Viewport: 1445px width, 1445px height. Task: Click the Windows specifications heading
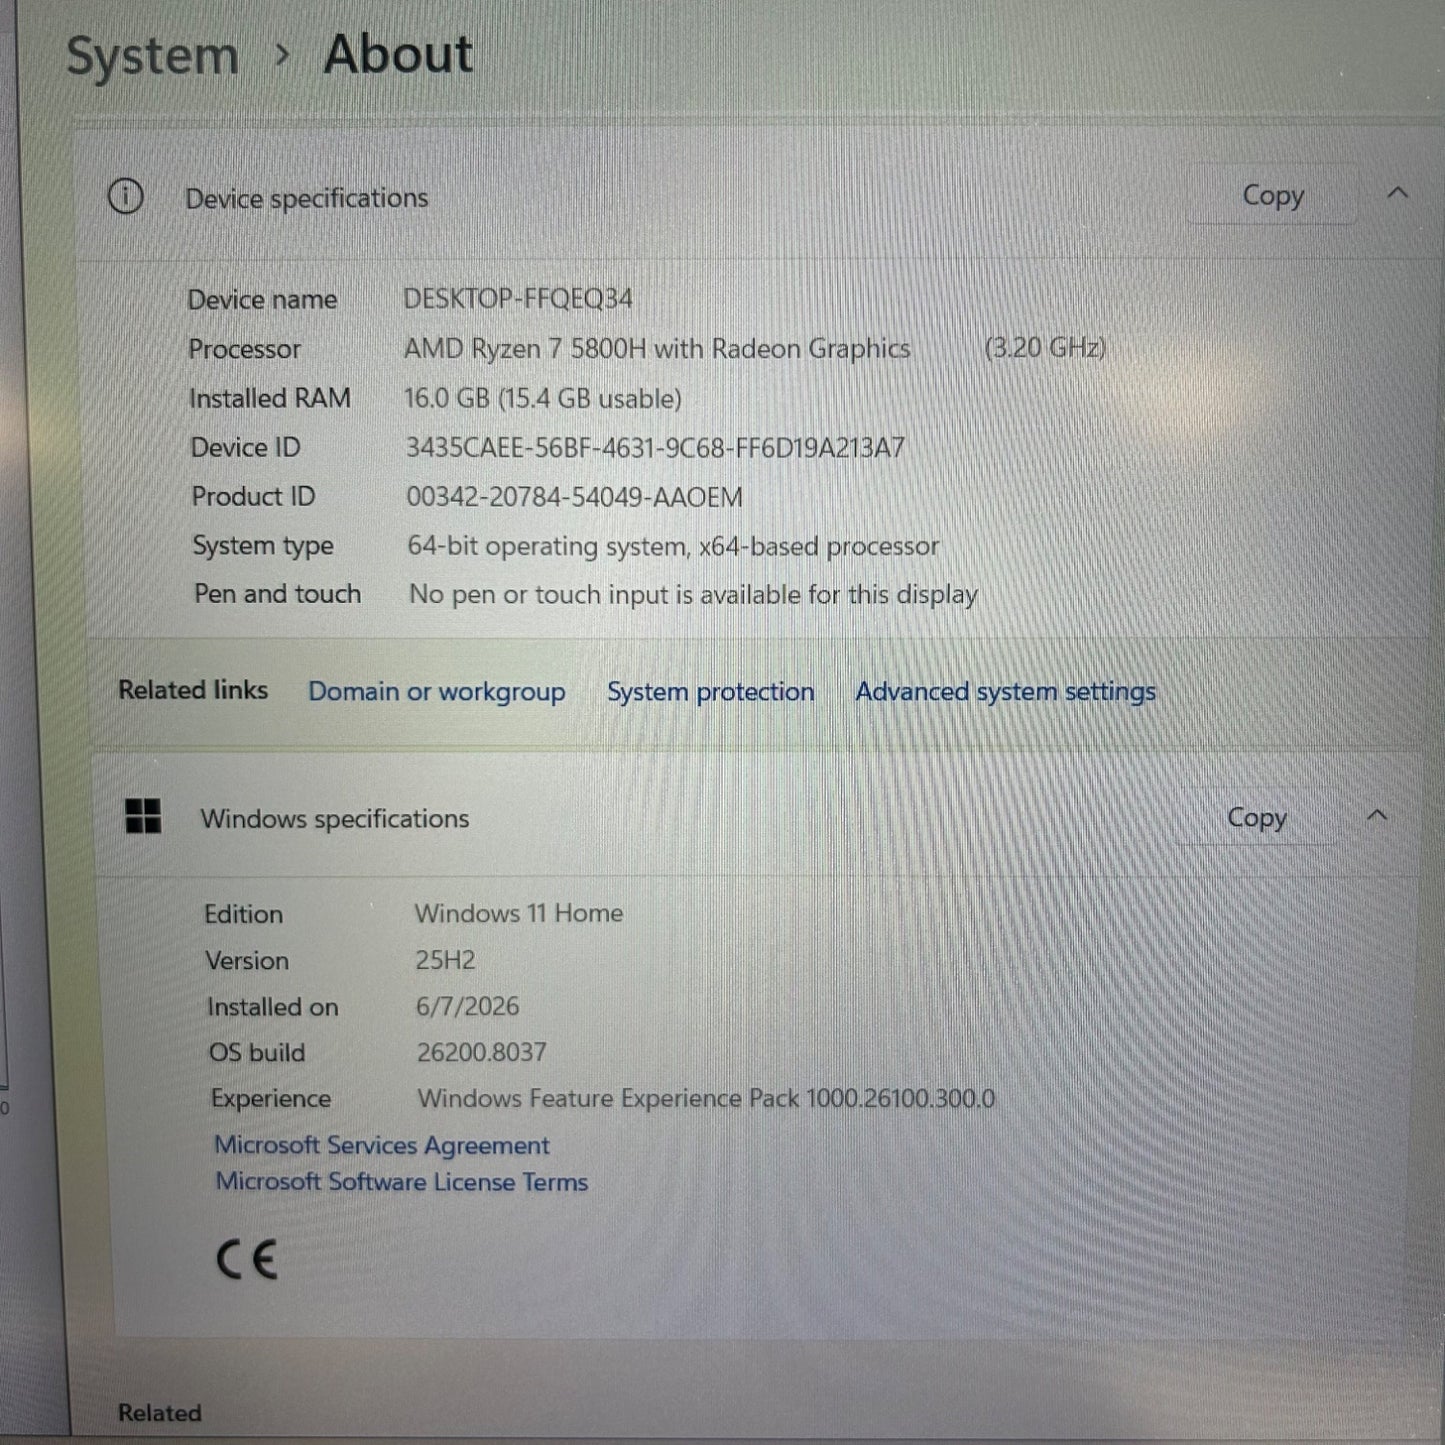[x=335, y=819]
